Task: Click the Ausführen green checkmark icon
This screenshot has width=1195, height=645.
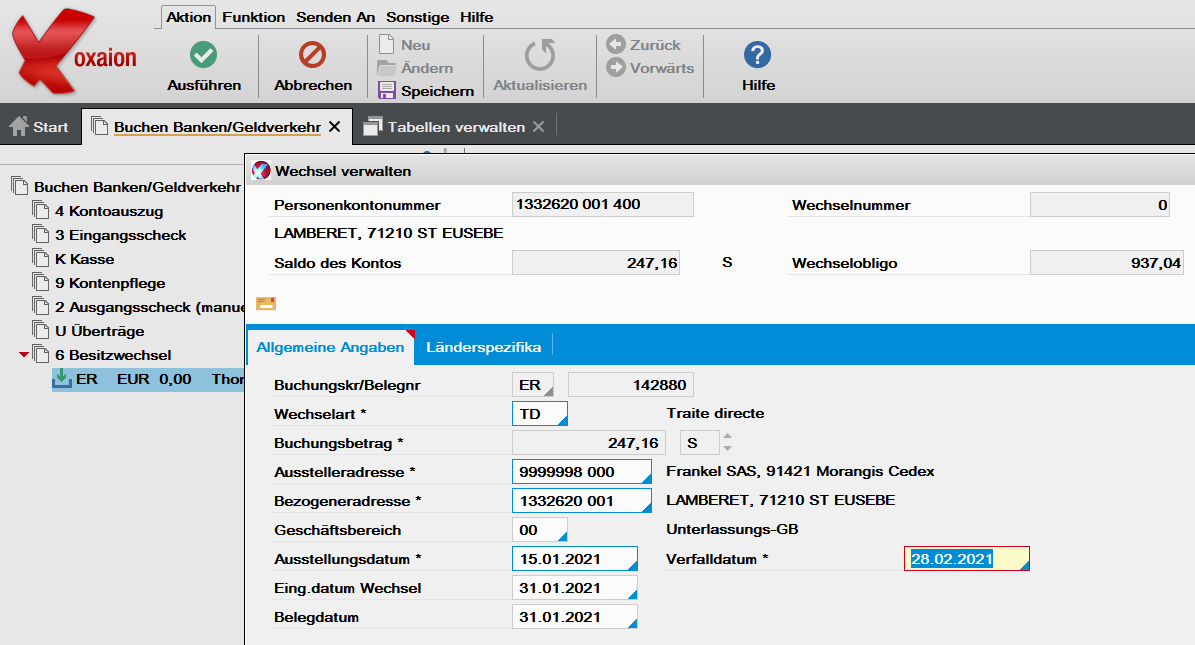Action: click(203, 55)
